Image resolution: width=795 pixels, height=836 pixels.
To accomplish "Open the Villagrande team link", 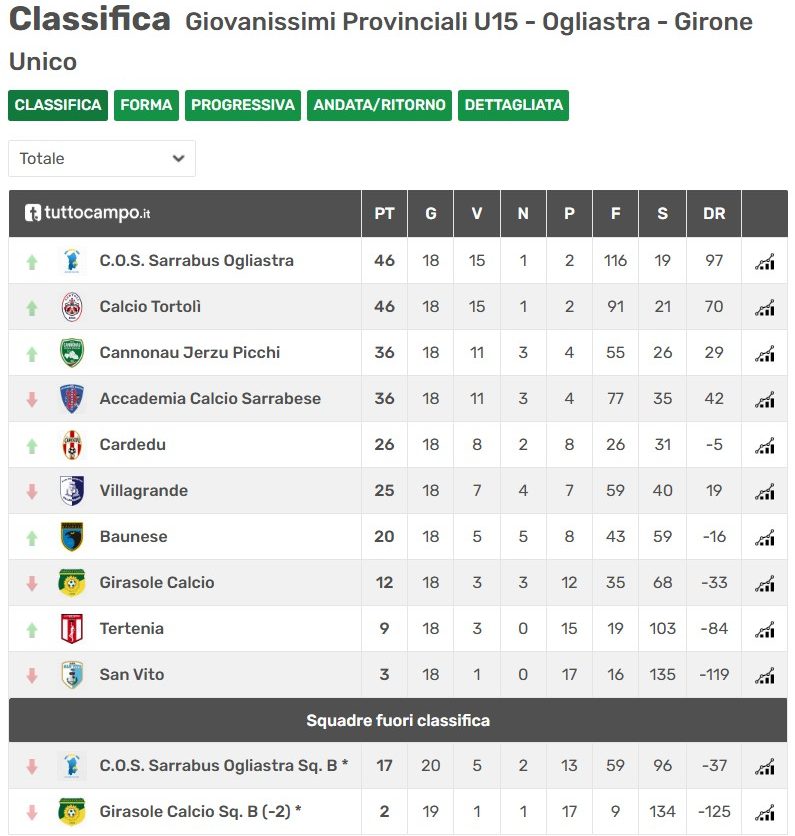I will pos(144,491).
